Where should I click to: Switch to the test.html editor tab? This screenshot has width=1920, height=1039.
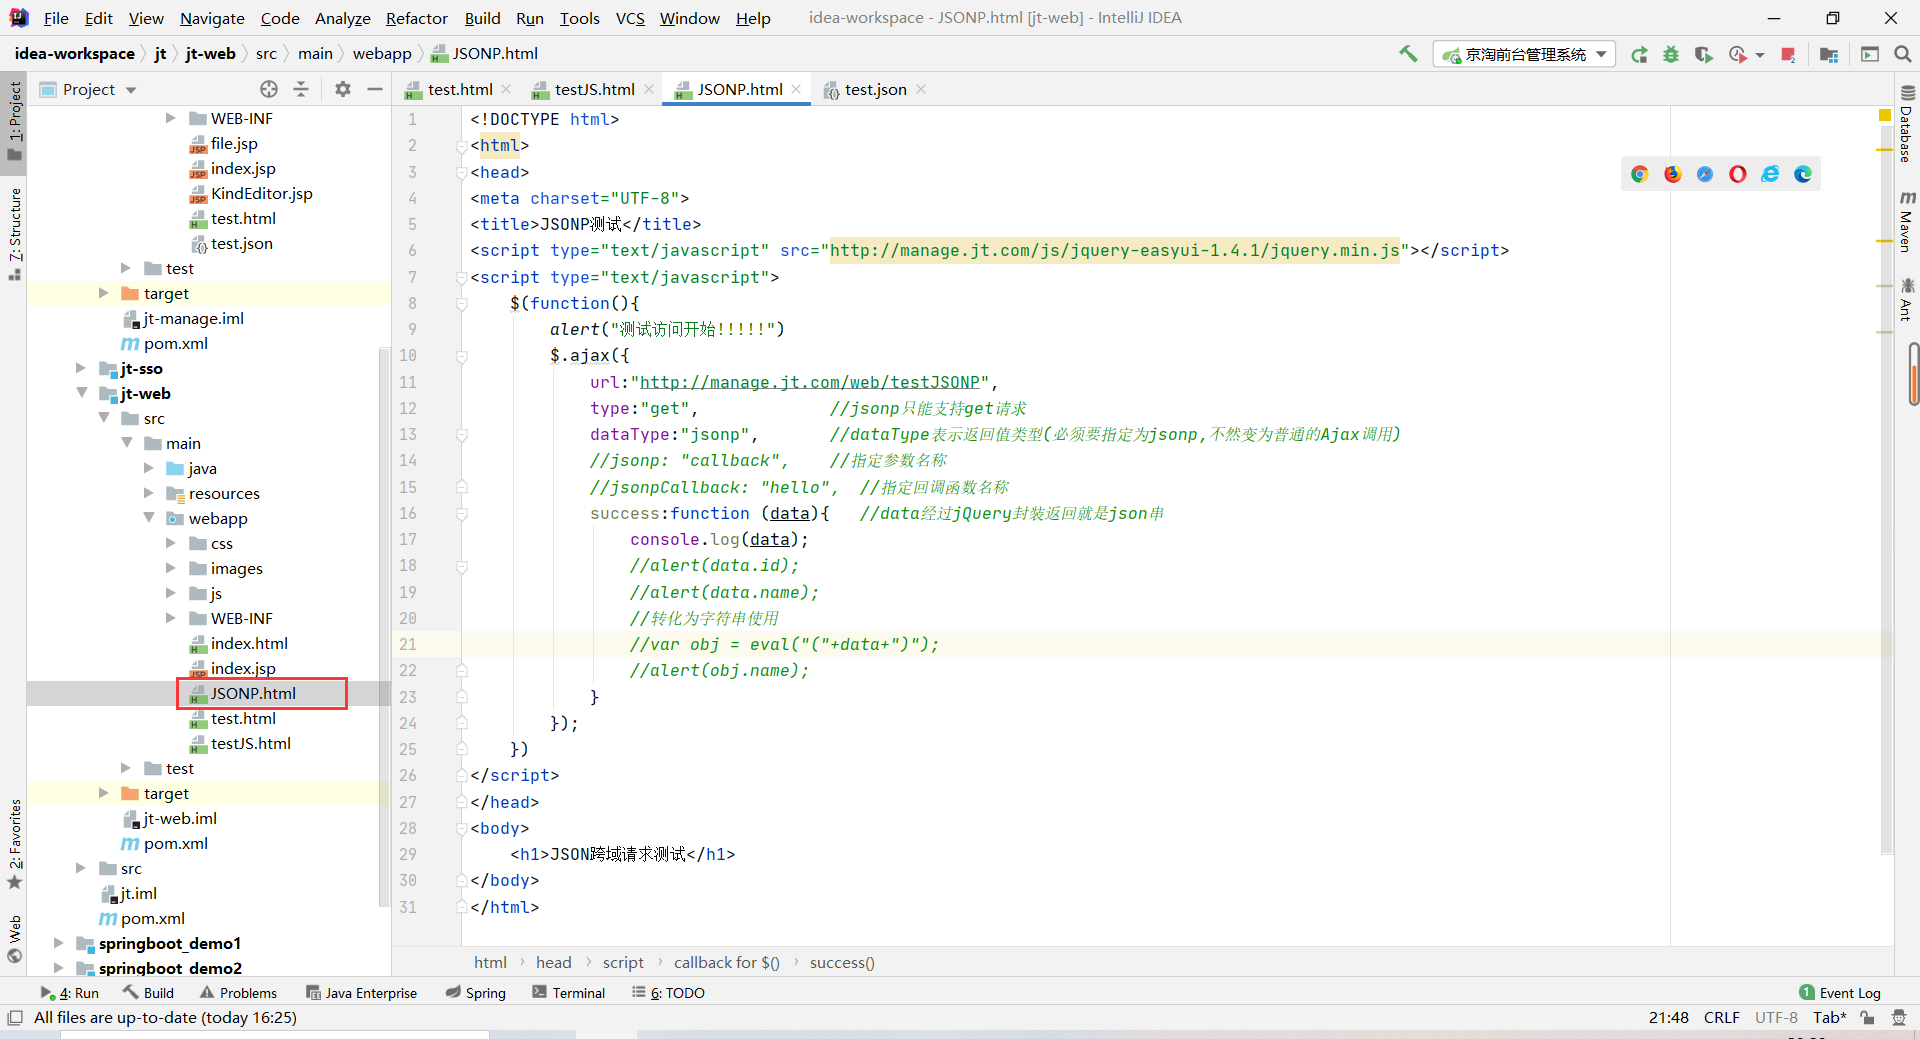pyautogui.click(x=459, y=89)
